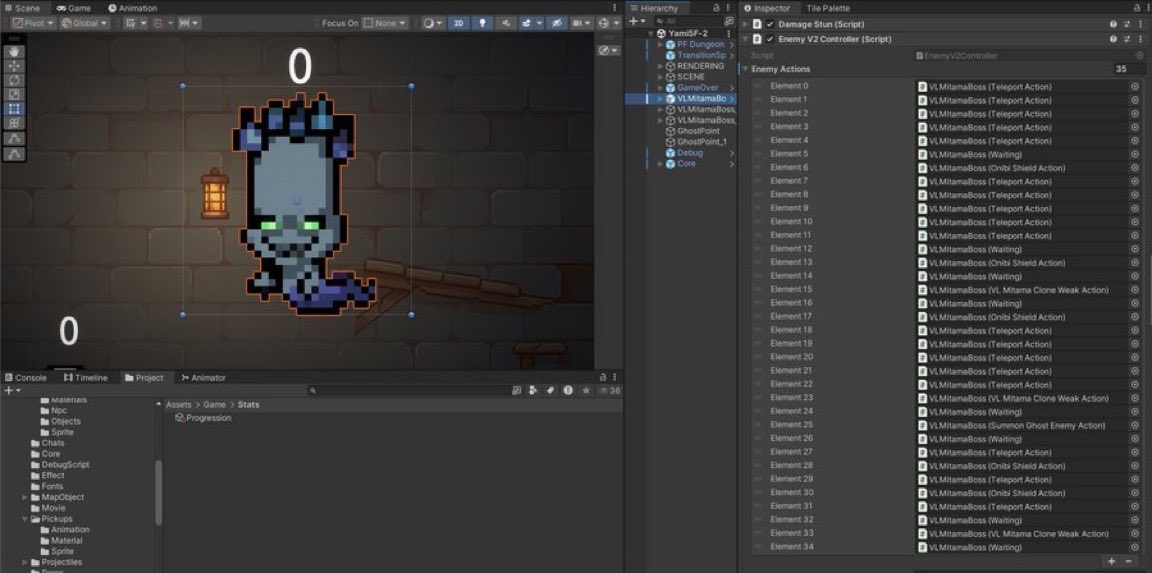Toggle scene visibility hidden-objects icon
Screen dimensions: 1152x573
pos(557,24)
